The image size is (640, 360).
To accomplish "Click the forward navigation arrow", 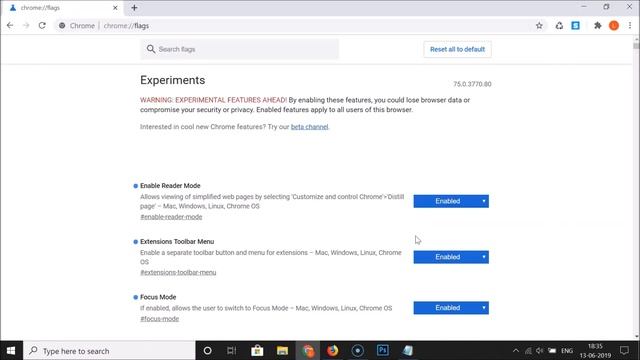I will coord(26,25).
